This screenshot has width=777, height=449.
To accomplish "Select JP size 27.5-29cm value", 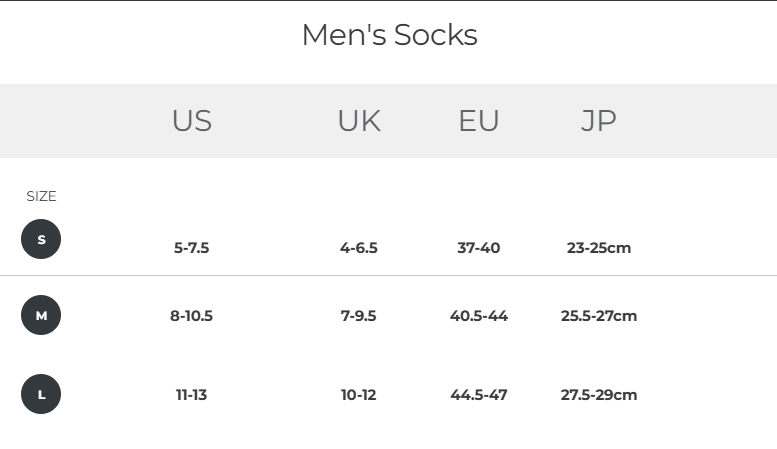I will (599, 395).
